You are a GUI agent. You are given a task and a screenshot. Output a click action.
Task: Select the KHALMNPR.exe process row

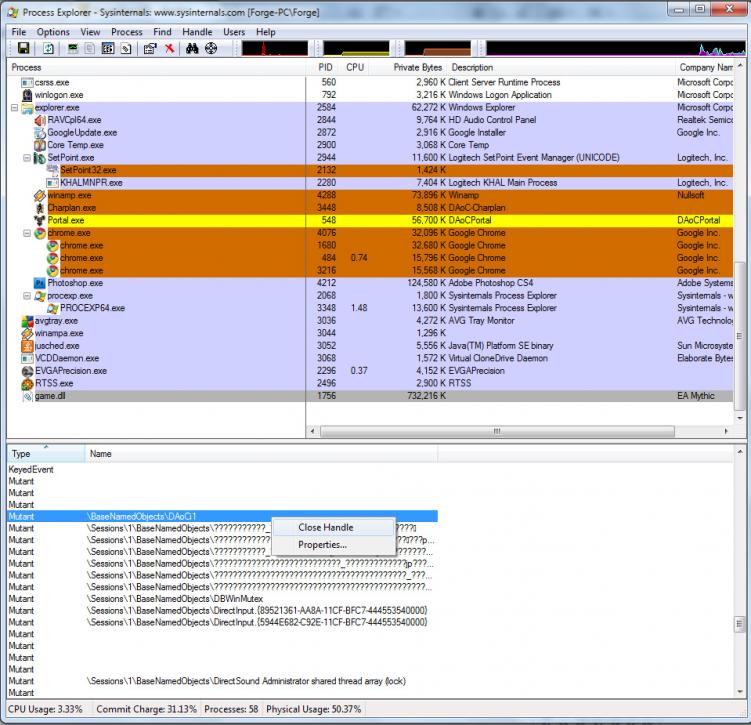click(x=370, y=182)
